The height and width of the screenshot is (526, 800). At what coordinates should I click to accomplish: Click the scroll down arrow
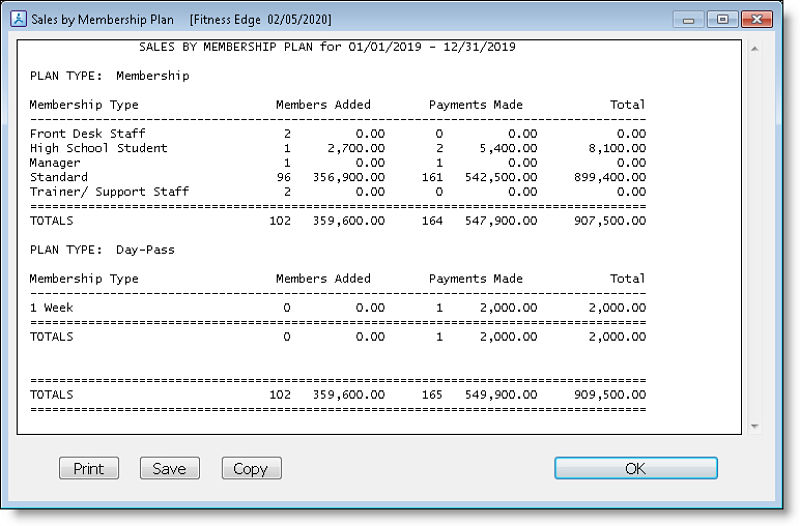tap(755, 426)
